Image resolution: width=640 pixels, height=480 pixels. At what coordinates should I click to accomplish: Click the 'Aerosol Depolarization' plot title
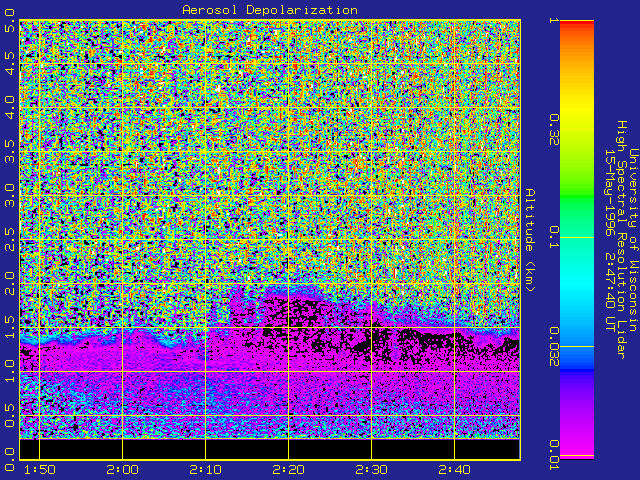pyautogui.click(x=270, y=10)
